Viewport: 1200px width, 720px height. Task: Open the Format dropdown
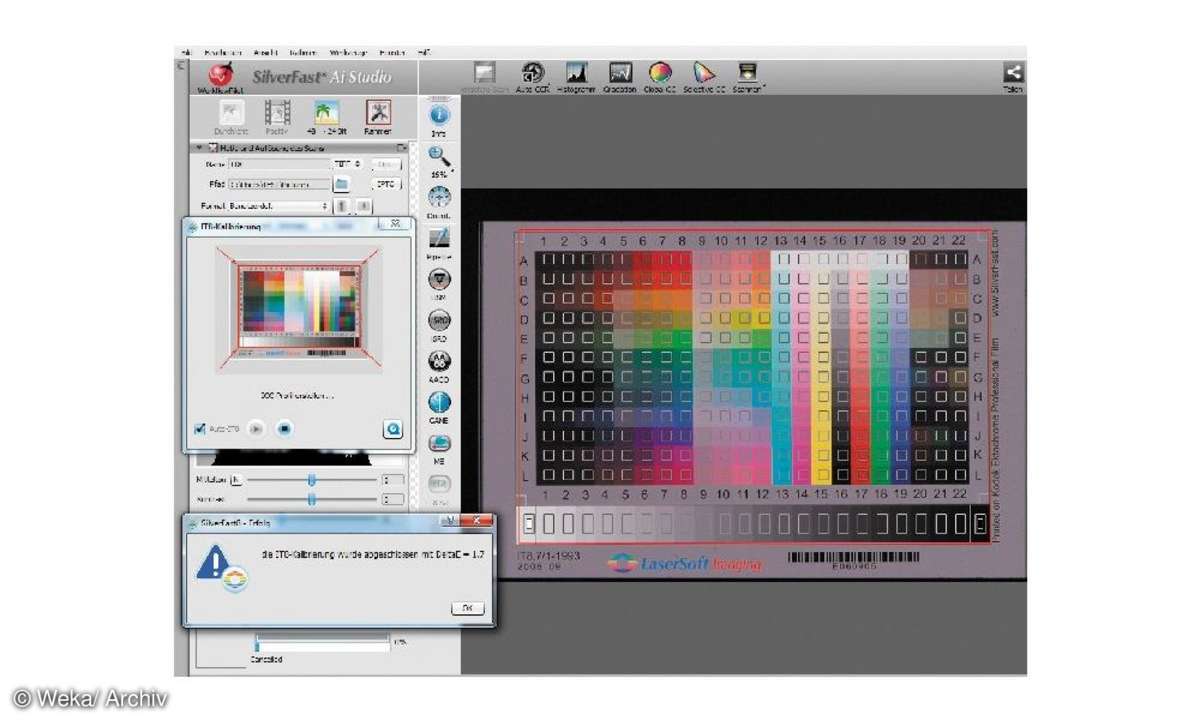pyautogui.click(x=277, y=206)
